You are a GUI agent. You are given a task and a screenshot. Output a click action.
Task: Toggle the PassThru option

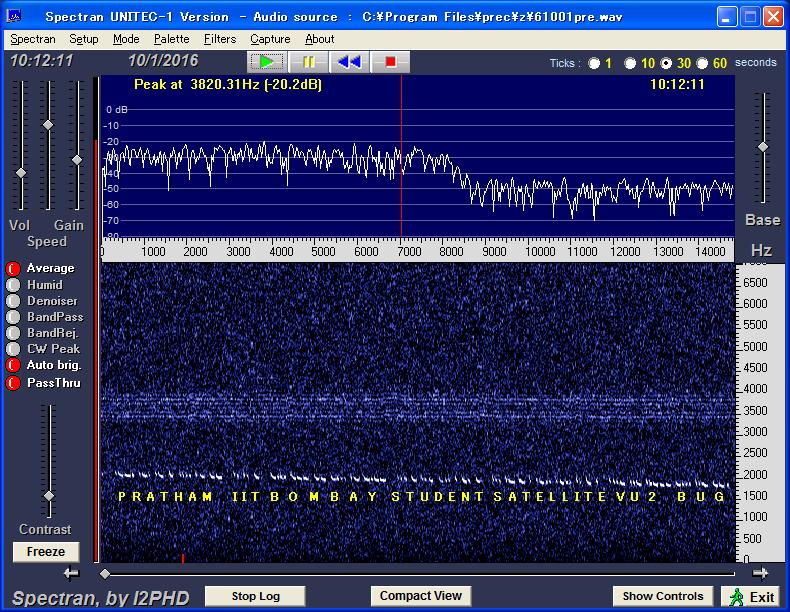coord(13,383)
